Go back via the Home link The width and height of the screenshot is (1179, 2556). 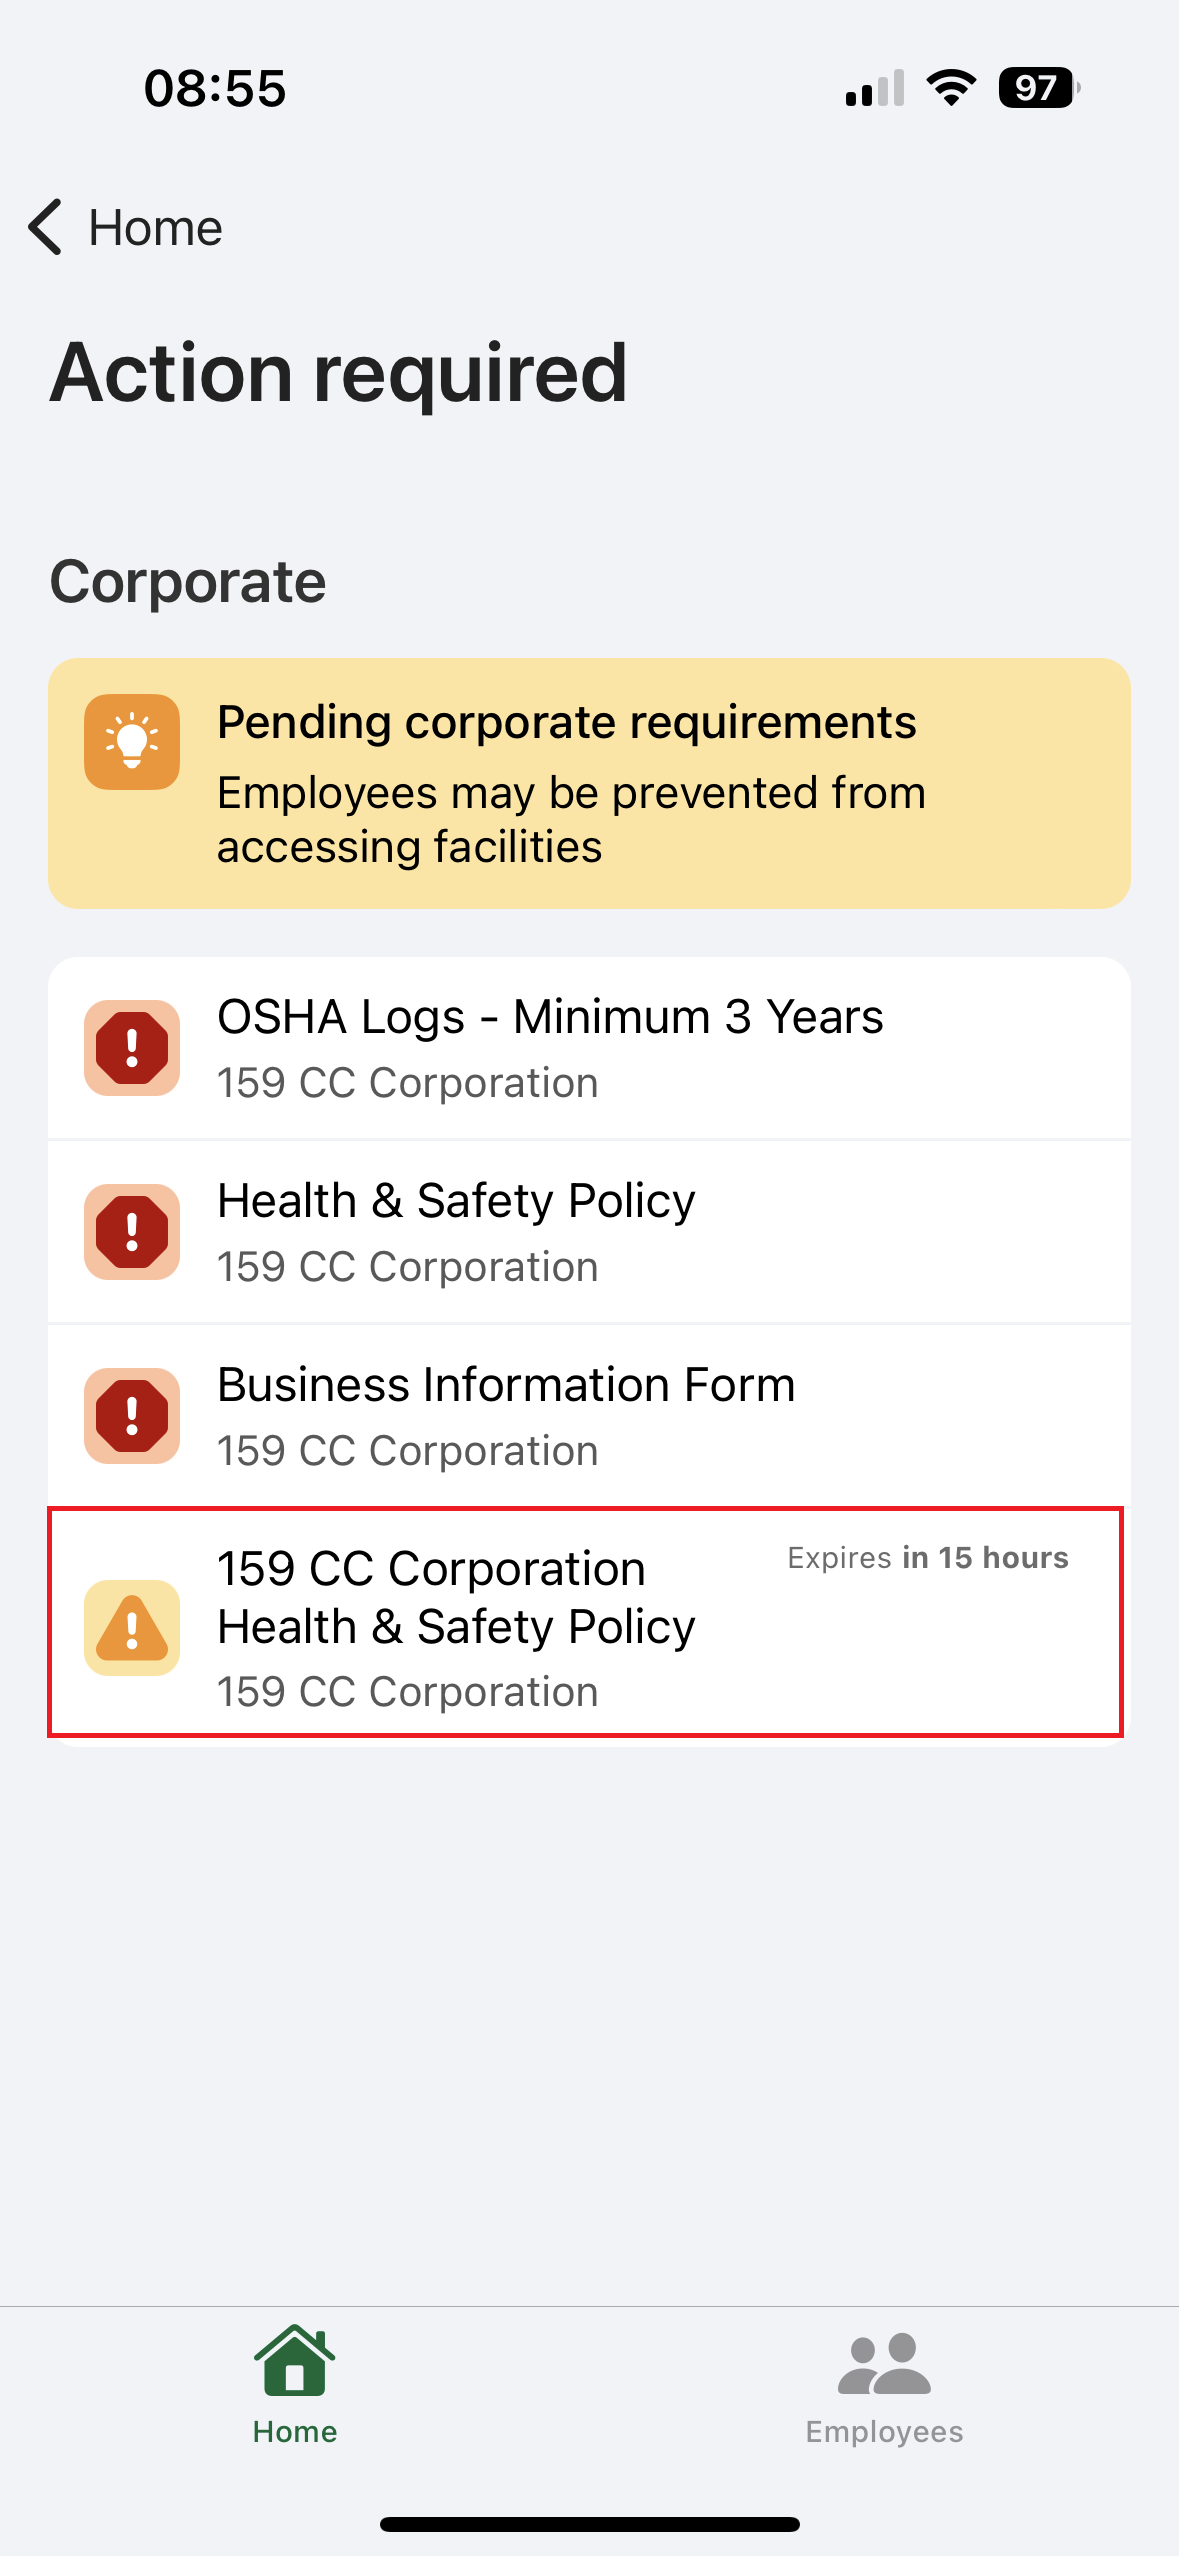[155, 228]
